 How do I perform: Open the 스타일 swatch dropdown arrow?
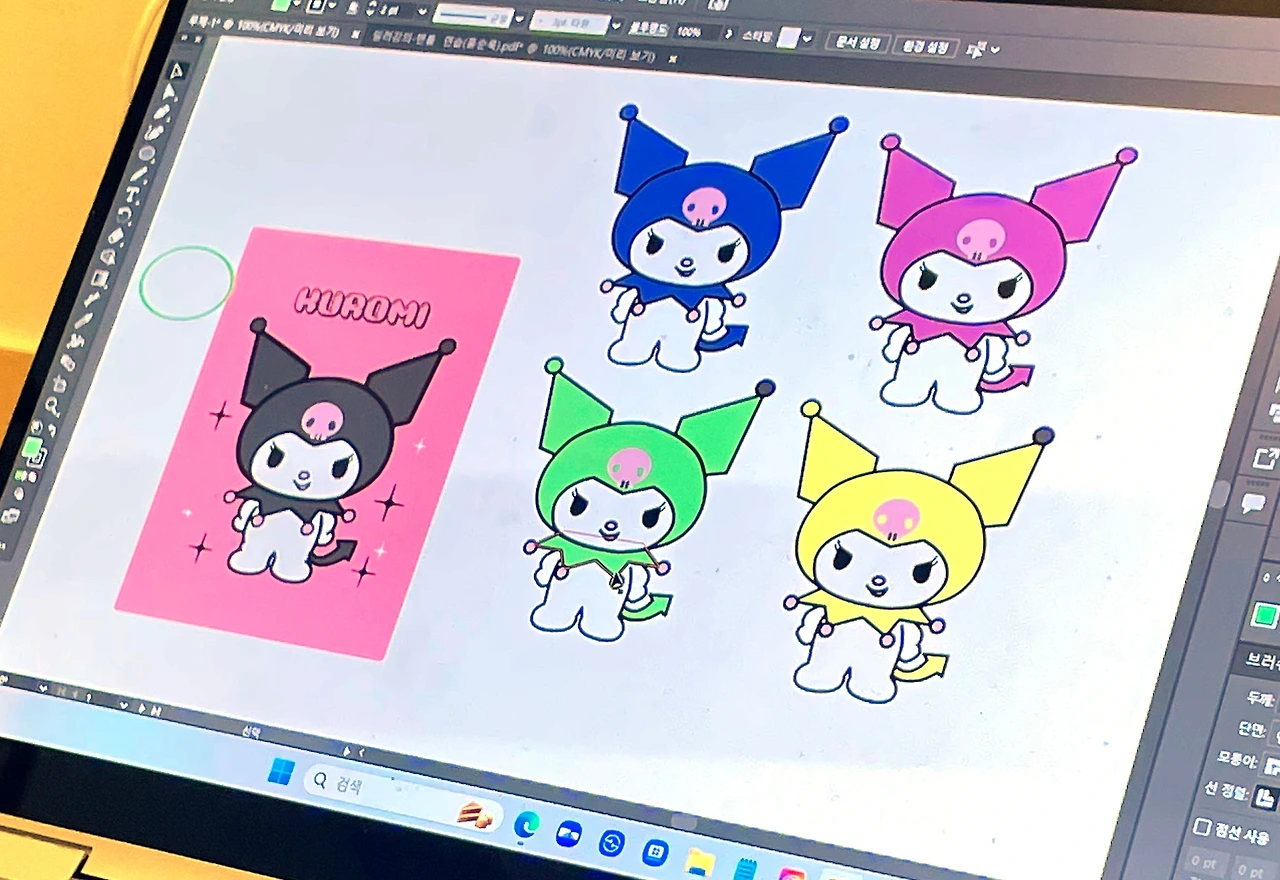(808, 40)
